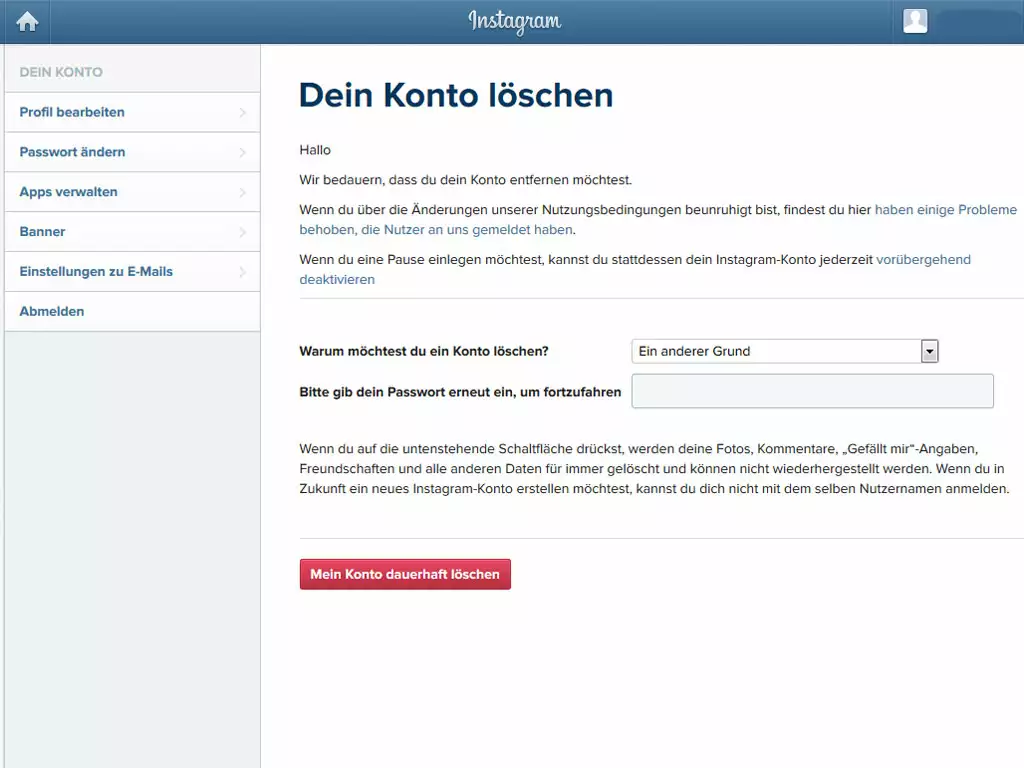1024x768 pixels.
Task: Click the chevron arrow beside Profil bearbeiten
Action: [243, 113]
